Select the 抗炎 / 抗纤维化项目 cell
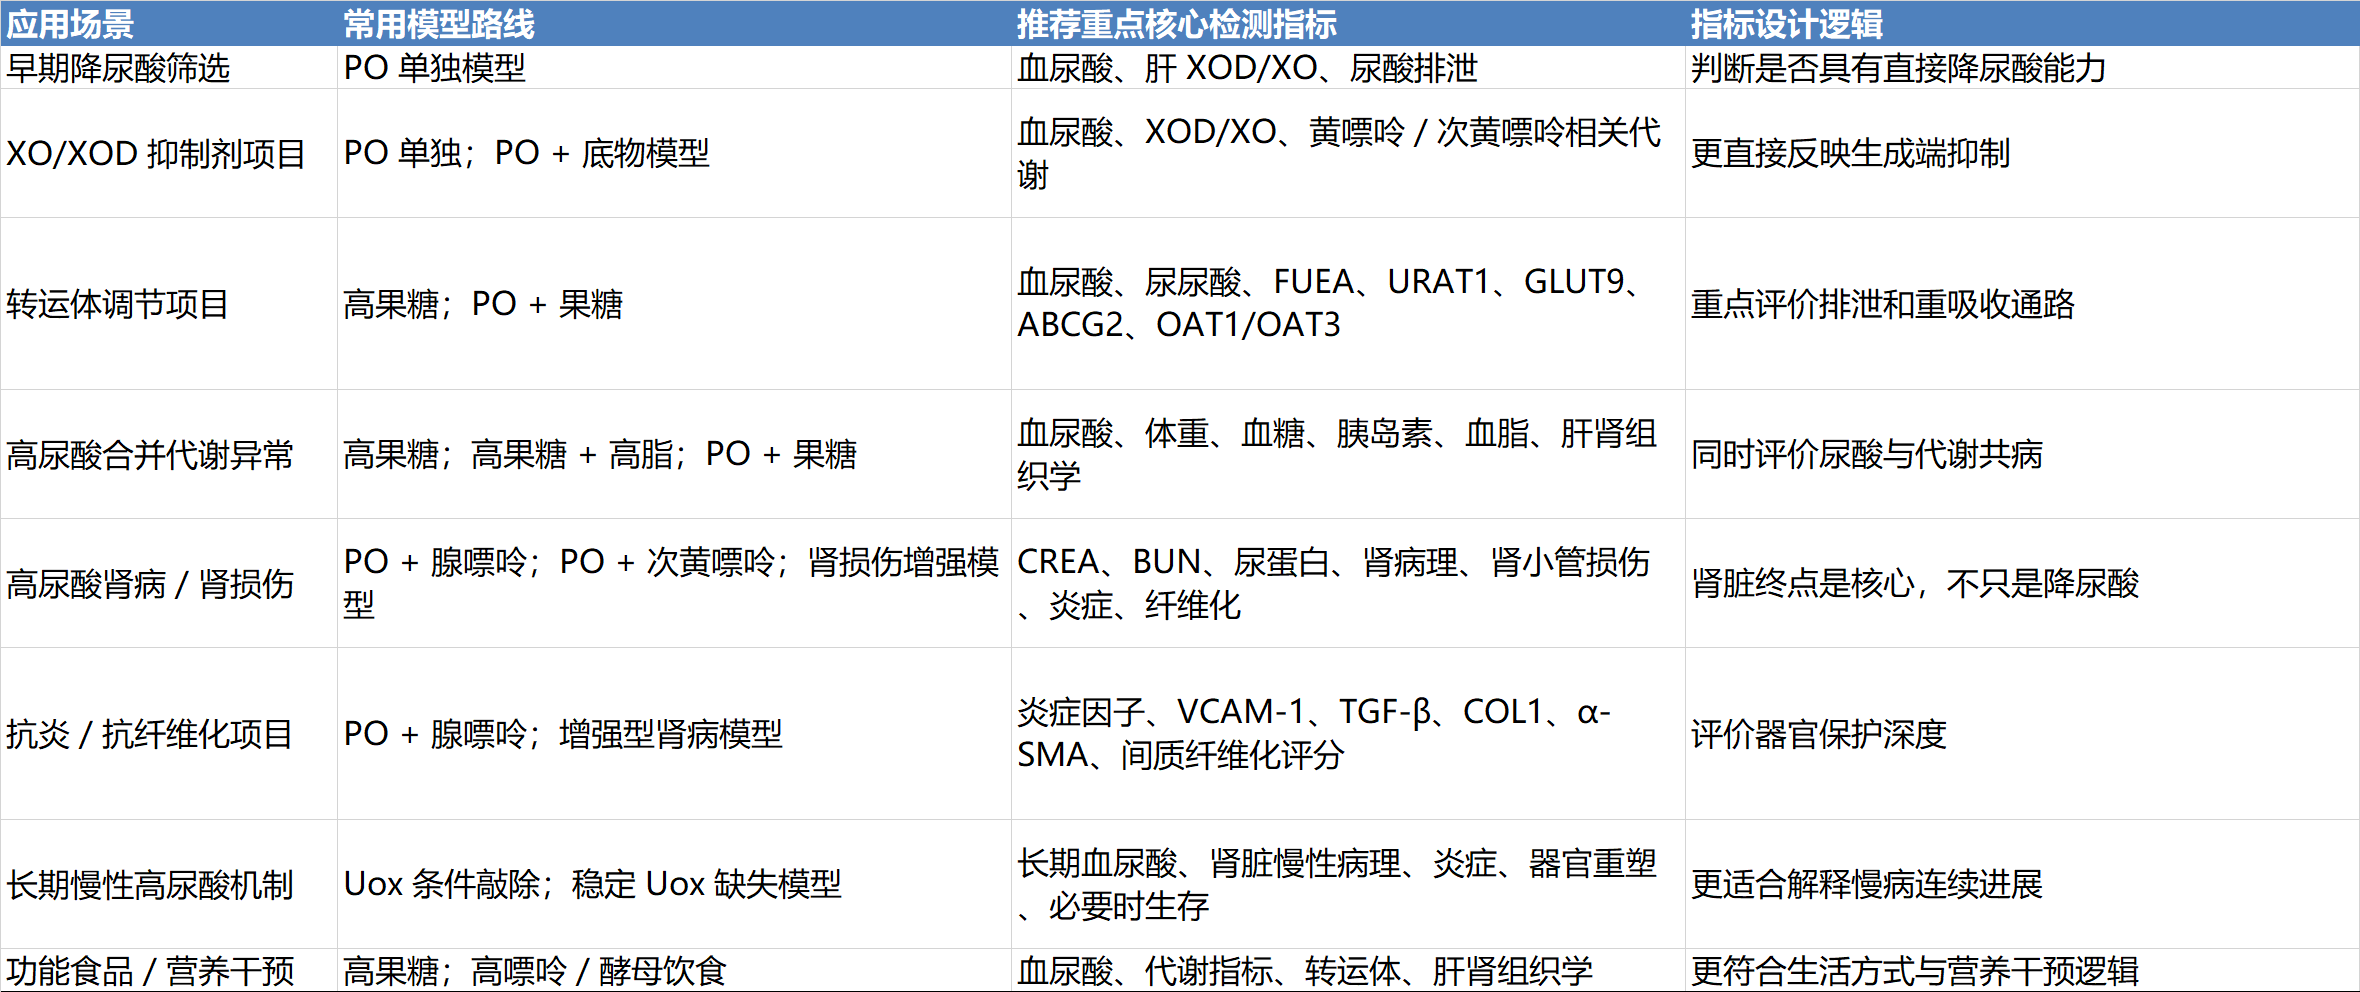This screenshot has width=2360, height=992. point(150,734)
